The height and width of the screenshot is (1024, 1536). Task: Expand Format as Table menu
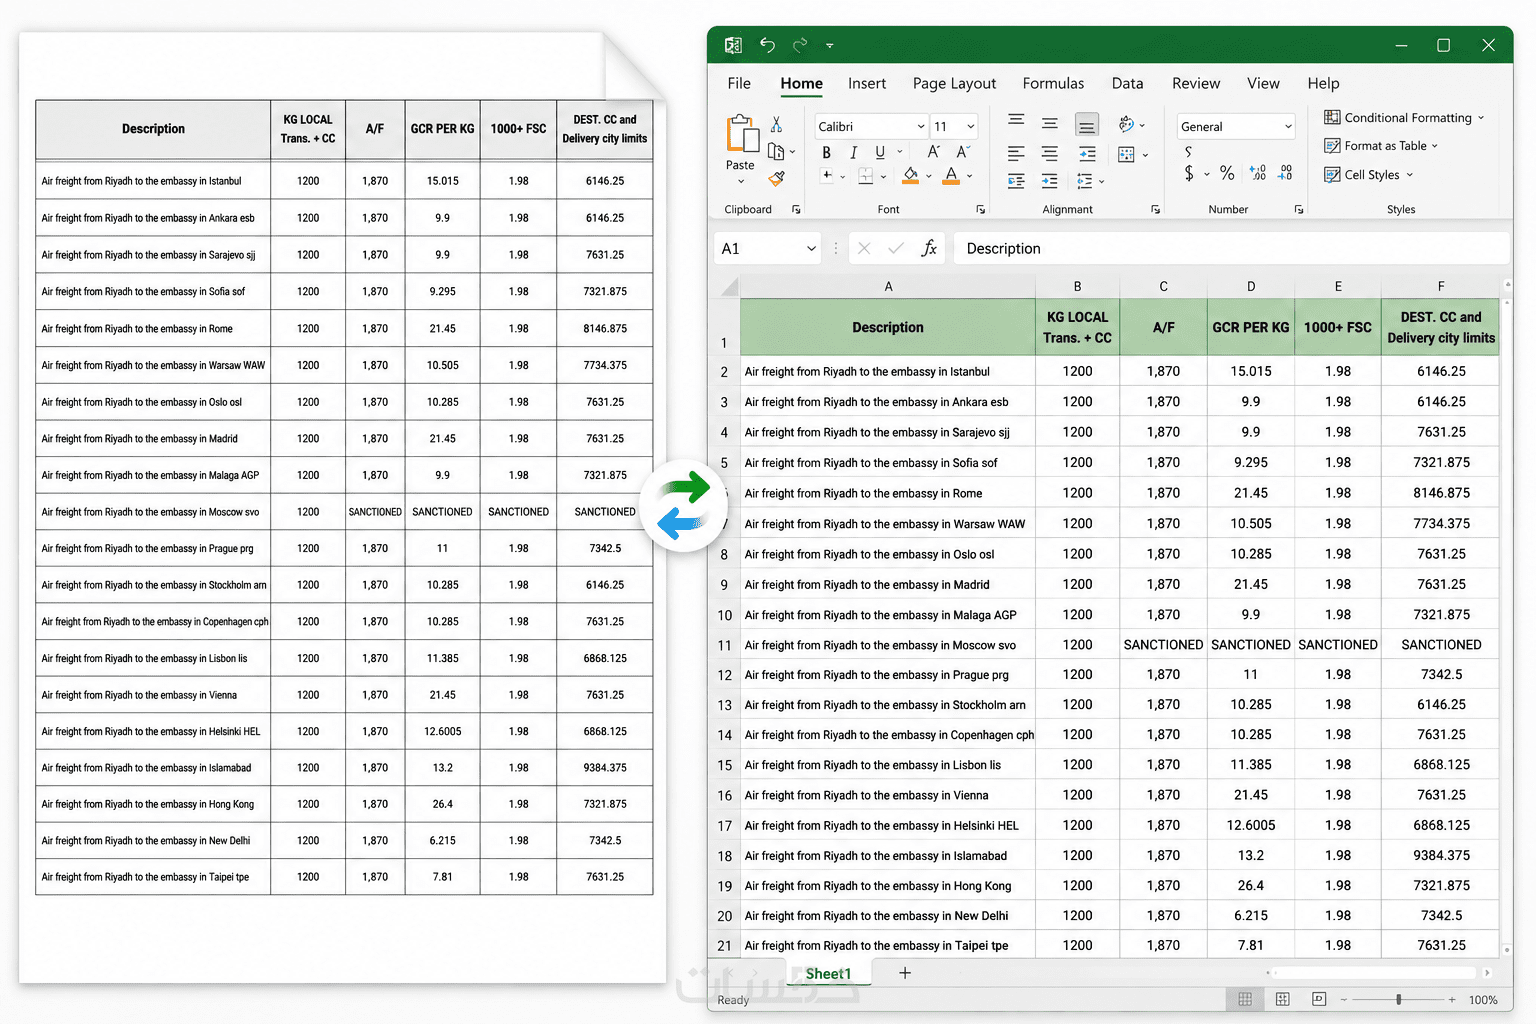(1381, 146)
